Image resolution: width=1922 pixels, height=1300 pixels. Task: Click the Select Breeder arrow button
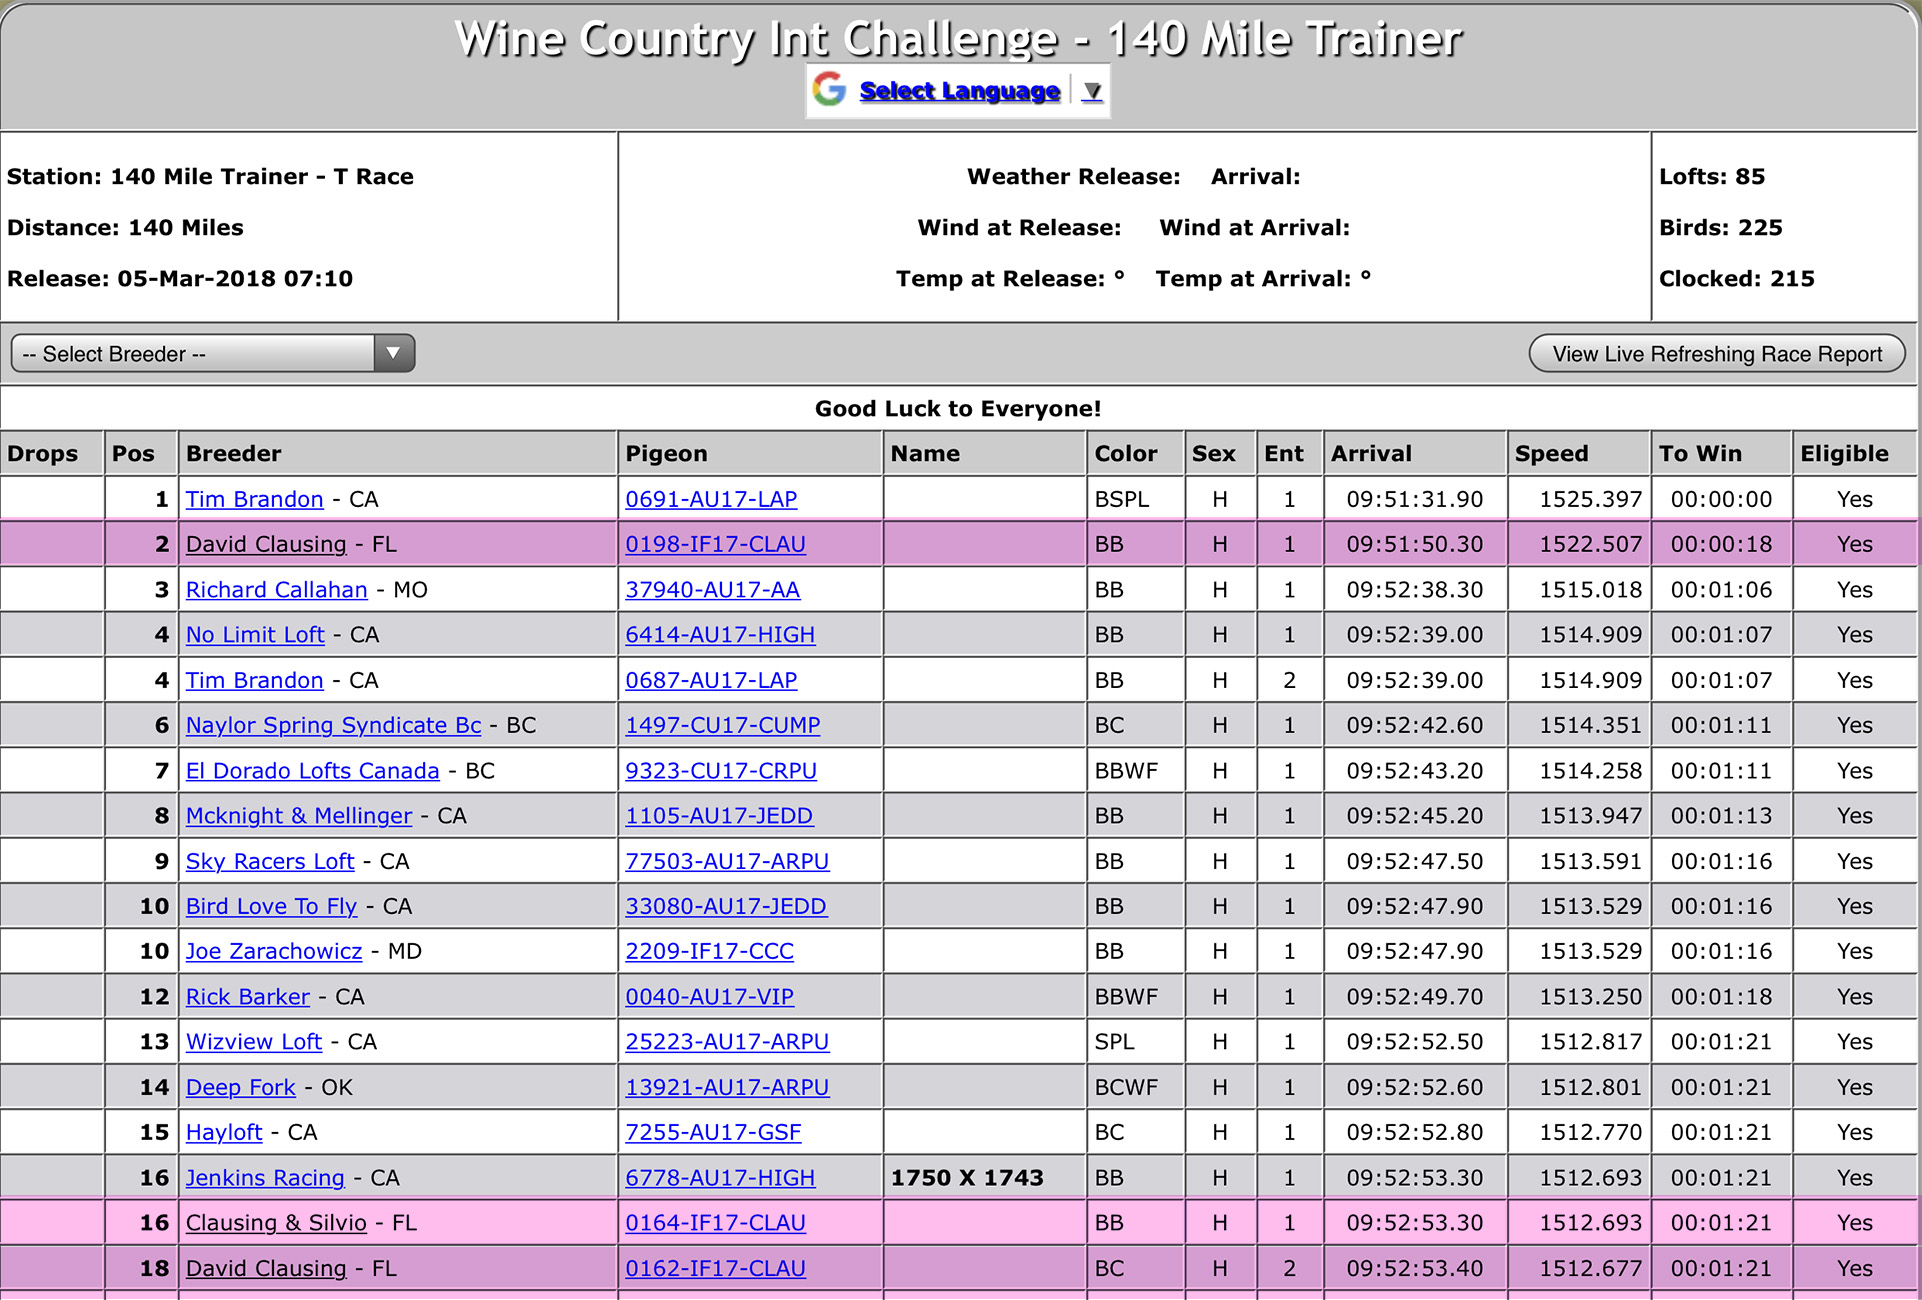(x=394, y=354)
